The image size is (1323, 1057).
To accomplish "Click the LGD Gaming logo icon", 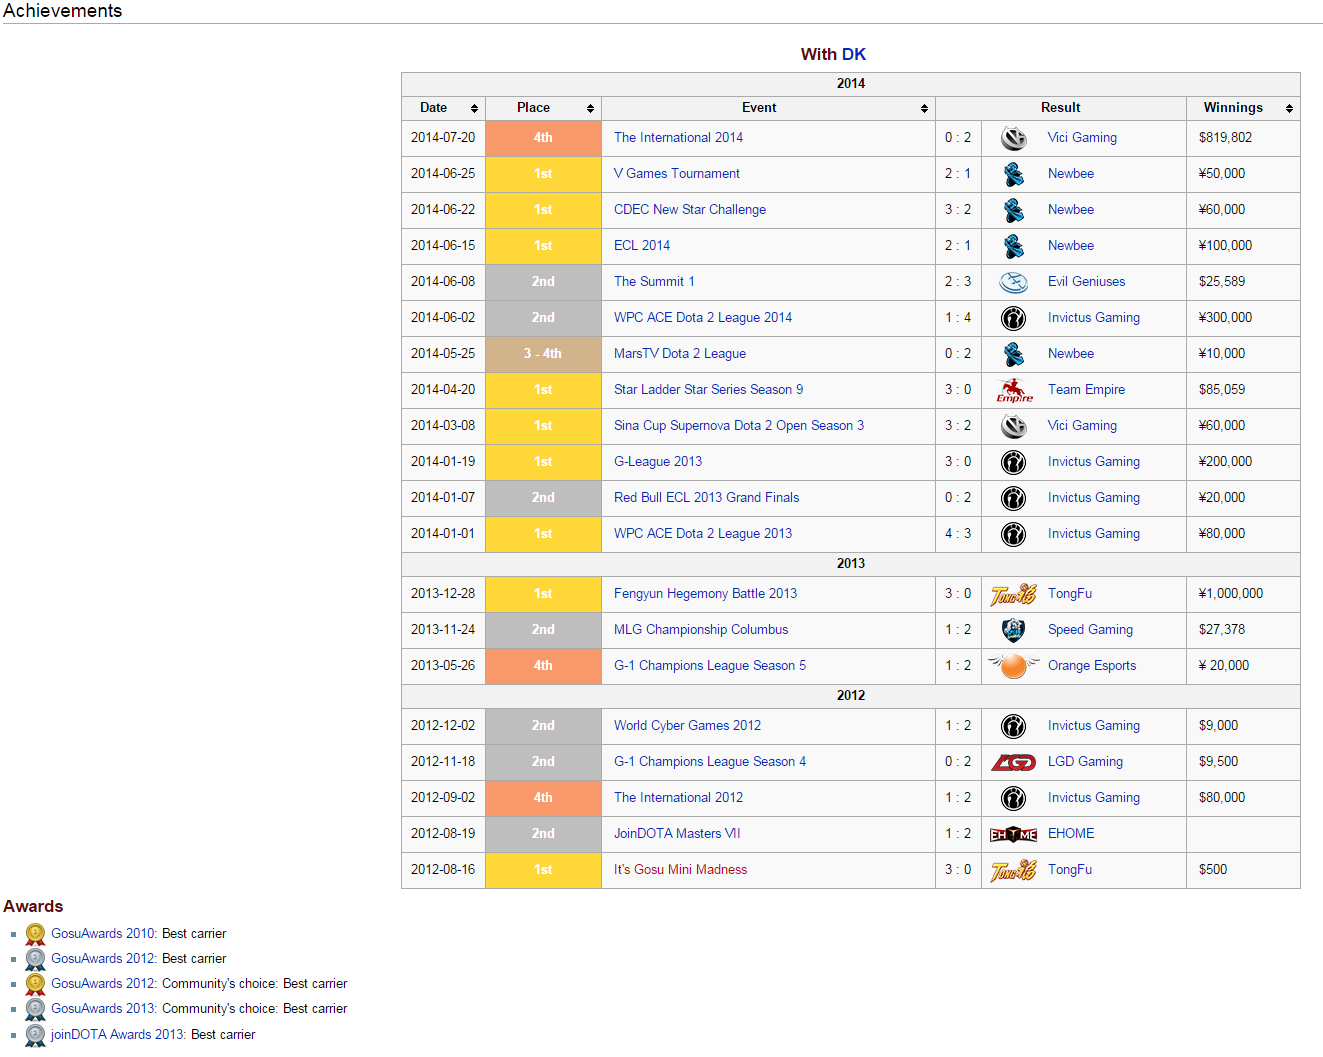I will tap(1013, 762).
